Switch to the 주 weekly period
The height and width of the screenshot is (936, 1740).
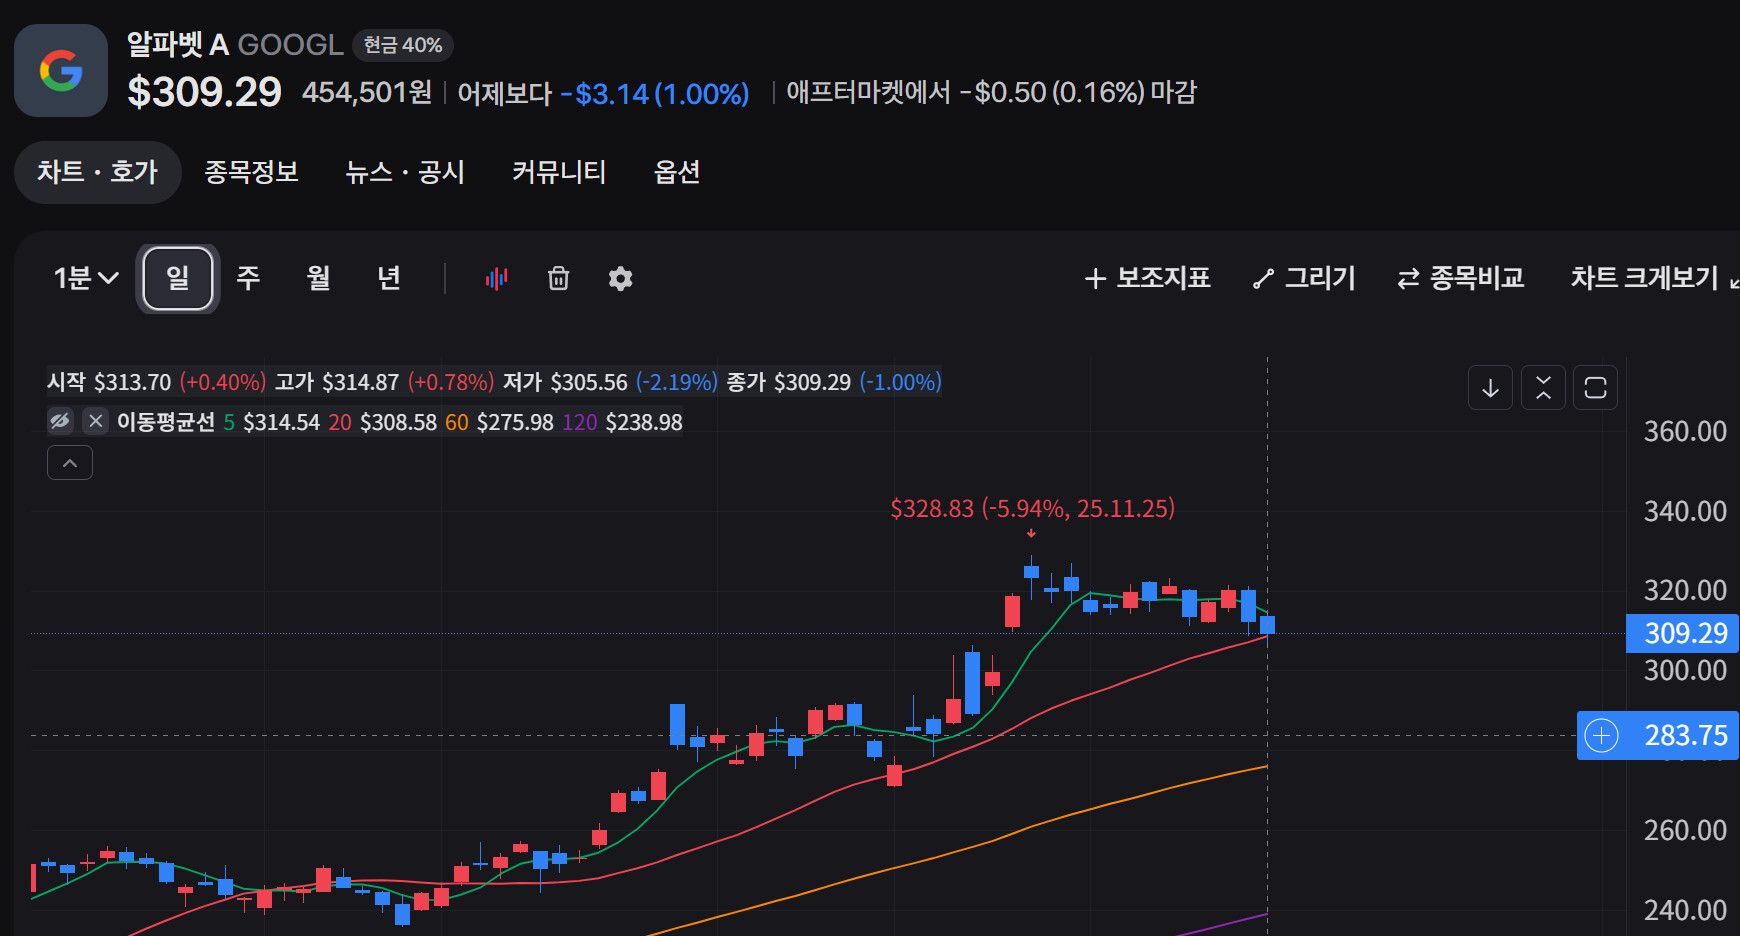click(248, 278)
